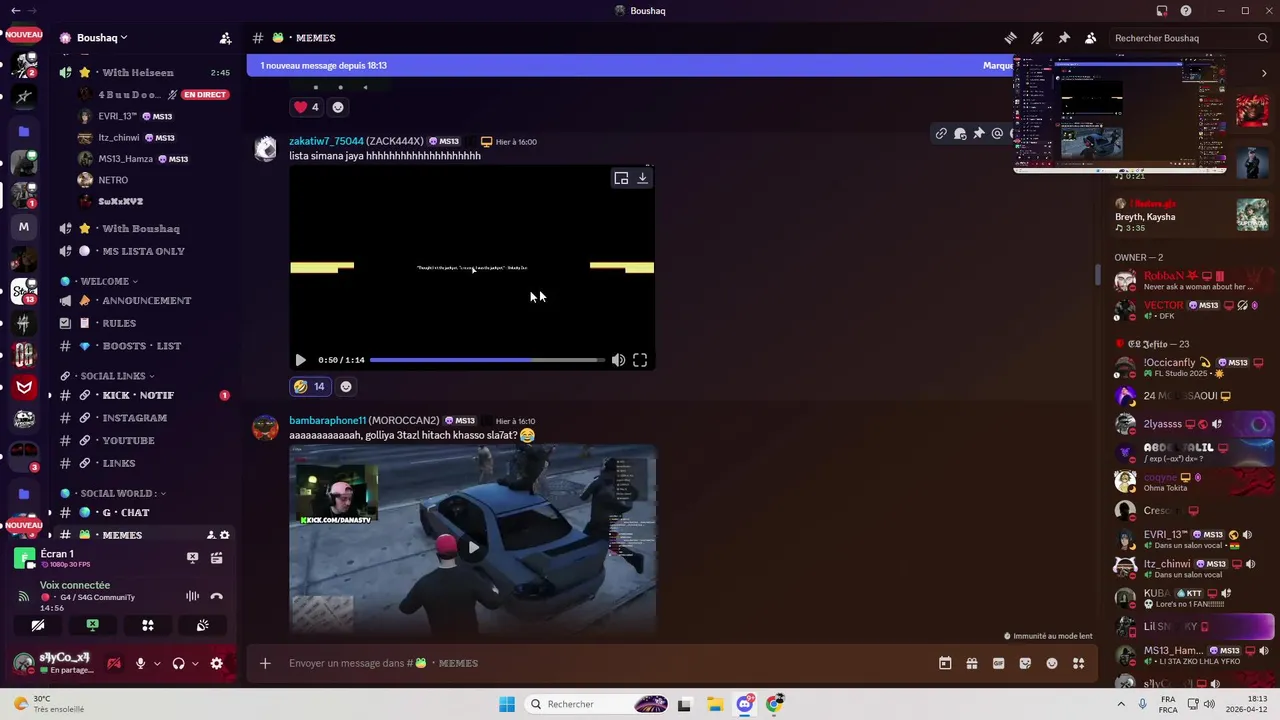This screenshot has height=720, width=1280.
Task: Open microphone input options chevron
Action: (157, 663)
